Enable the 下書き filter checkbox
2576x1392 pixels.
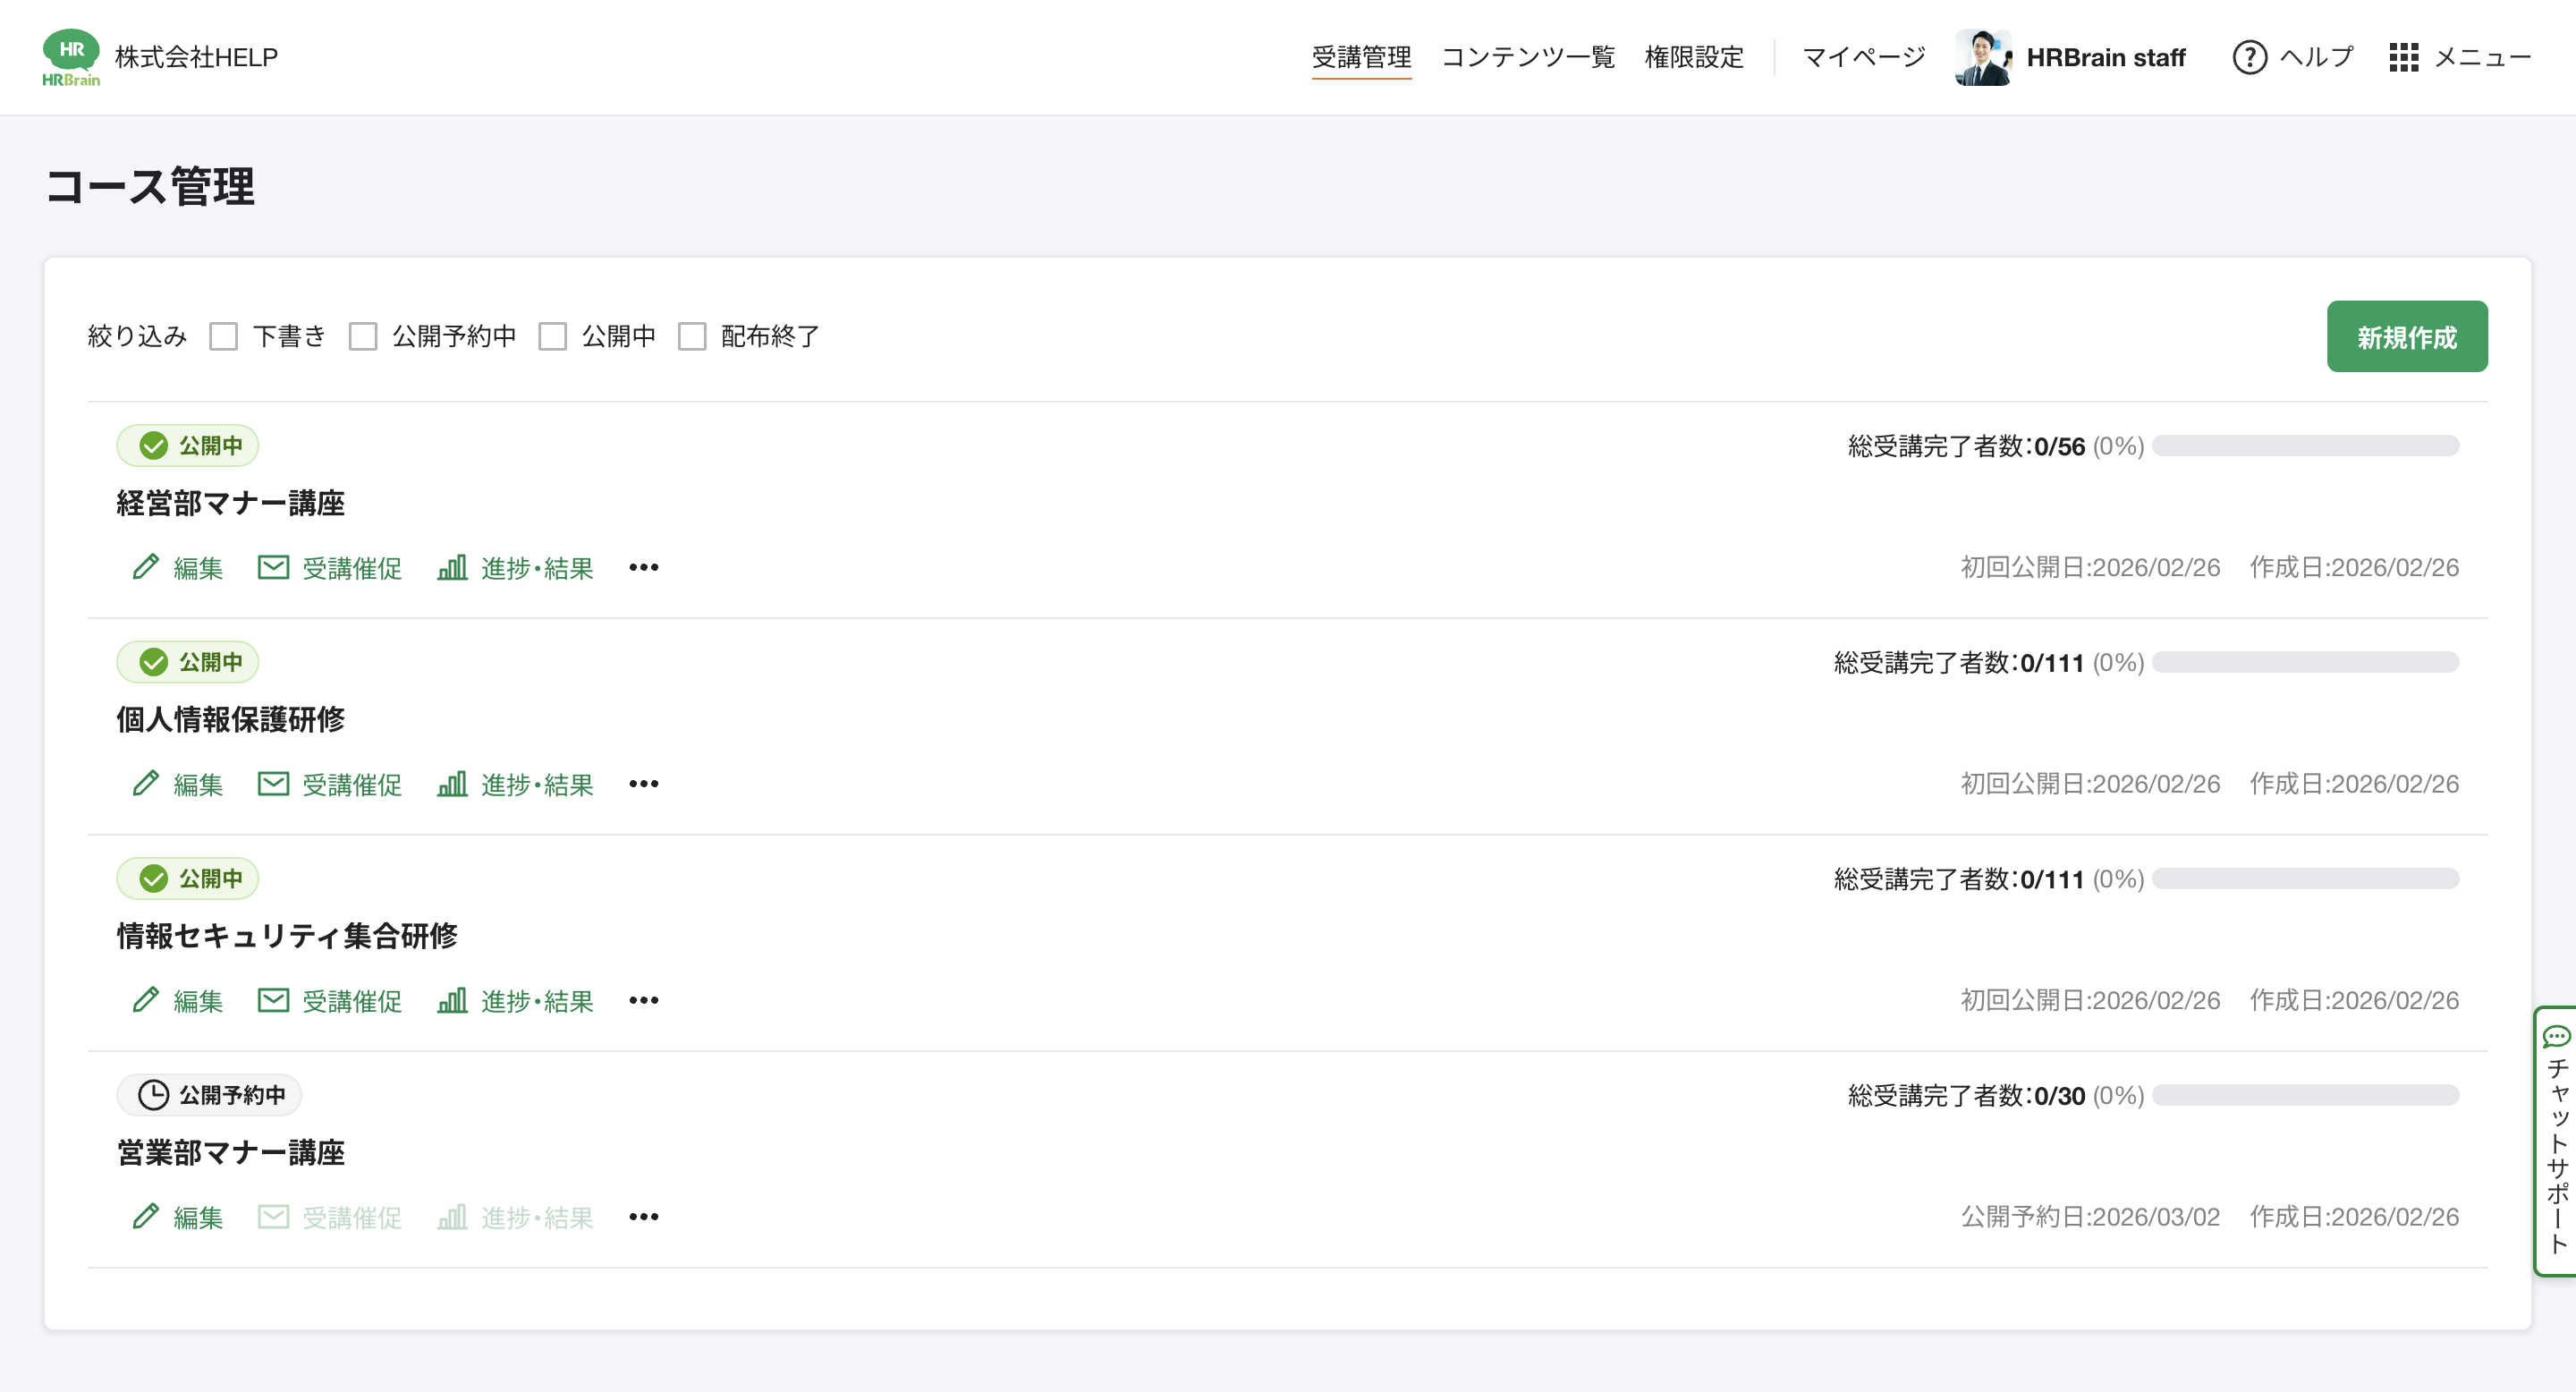tap(224, 336)
